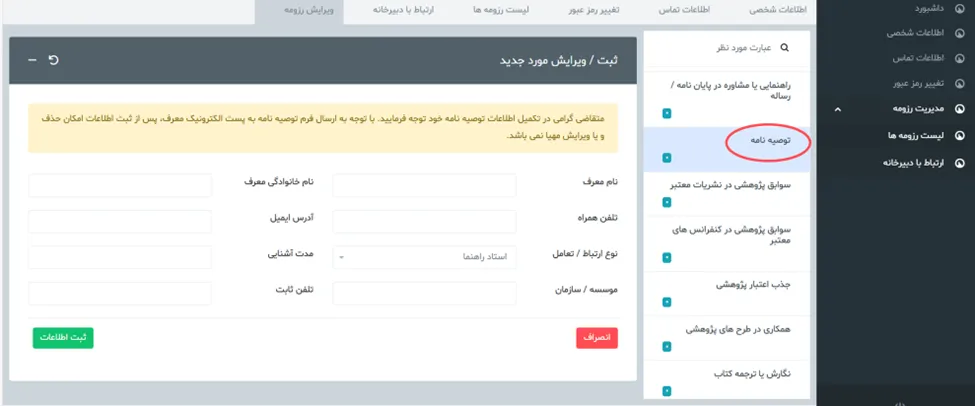Click the red انصراف cancel button
The width and height of the screenshot is (975, 406).
pos(597,338)
